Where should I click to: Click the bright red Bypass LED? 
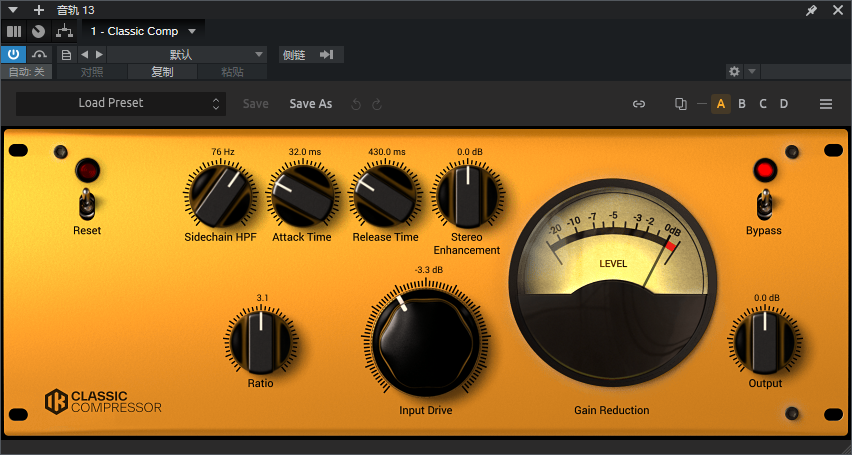(x=765, y=171)
